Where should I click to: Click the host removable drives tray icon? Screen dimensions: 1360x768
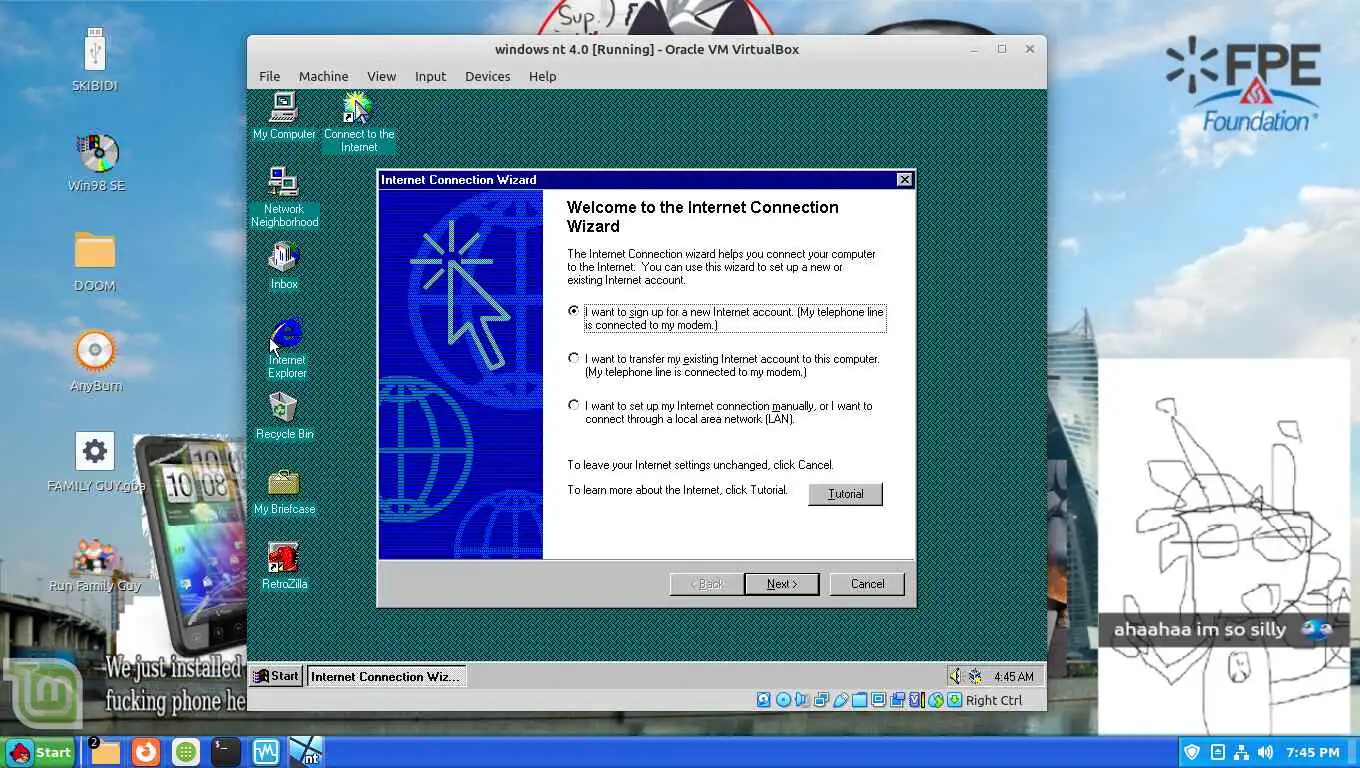point(1217,752)
